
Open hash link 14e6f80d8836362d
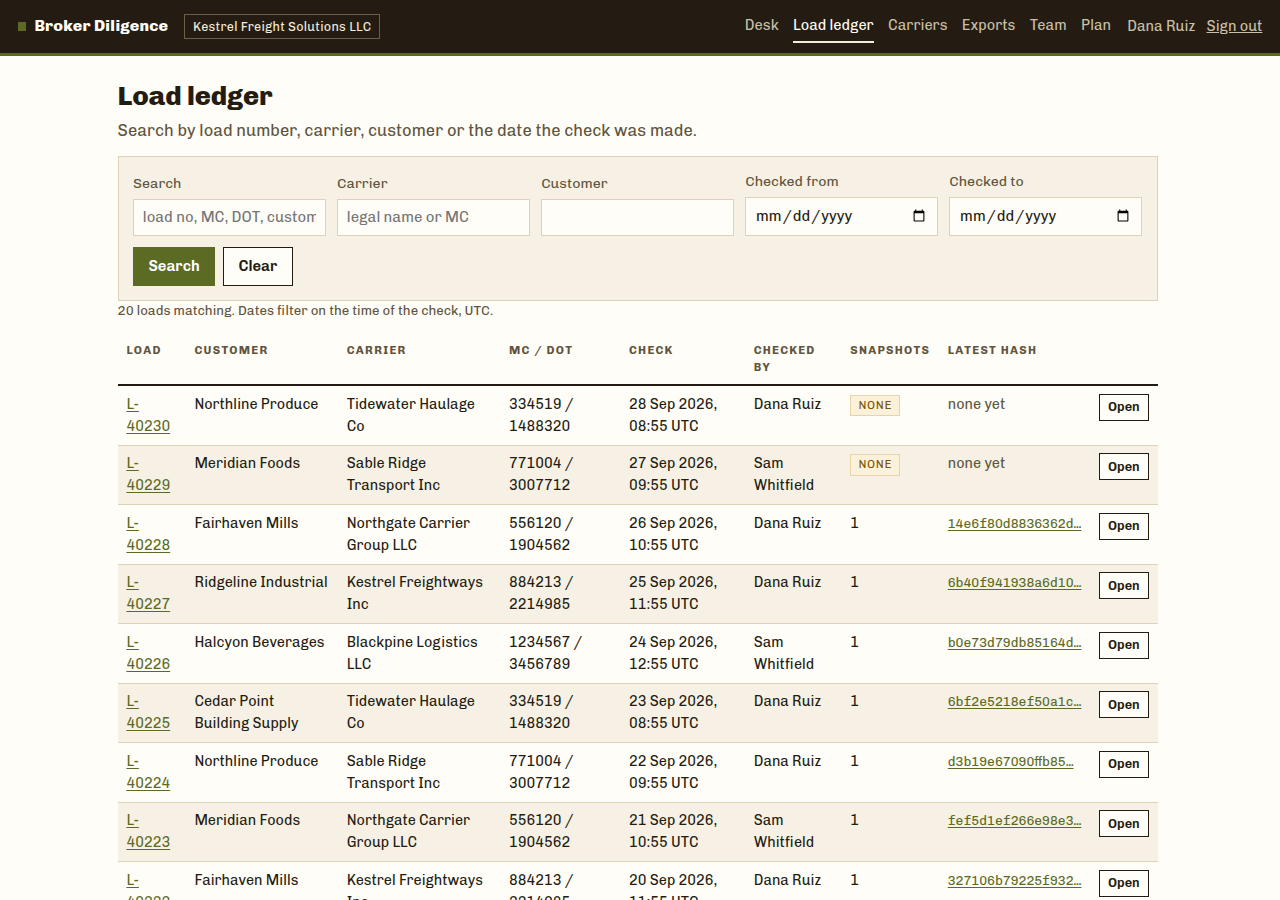click(1015, 523)
